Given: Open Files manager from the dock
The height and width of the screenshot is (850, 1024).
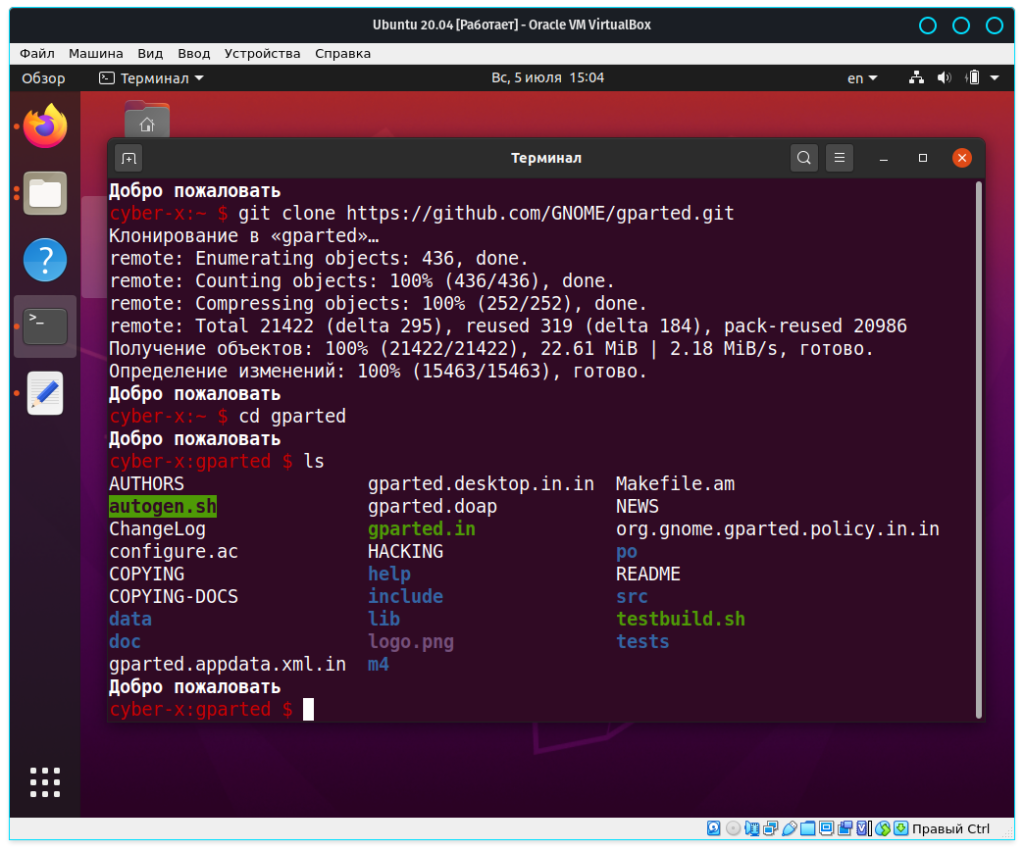Looking at the screenshot, I should coord(45,193).
